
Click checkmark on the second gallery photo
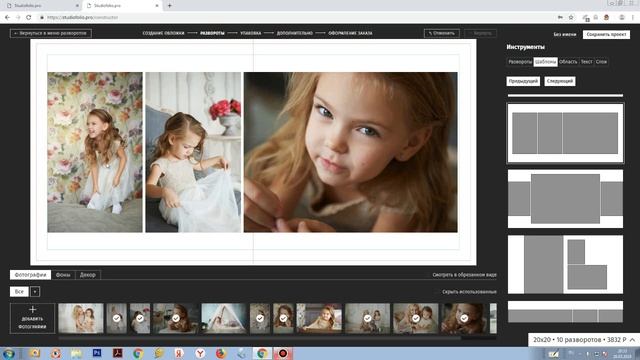(x=116, y=318)
